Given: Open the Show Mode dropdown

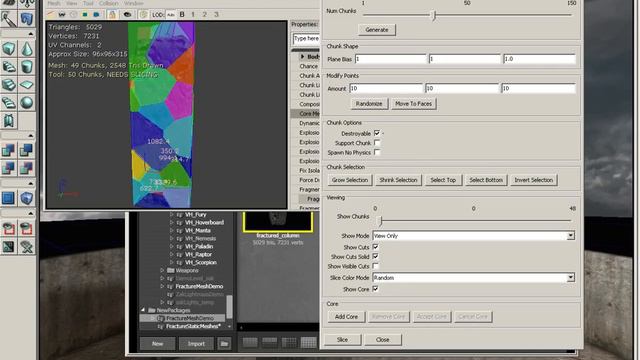Looking at the screenshot, I should [x=571, y=236].
